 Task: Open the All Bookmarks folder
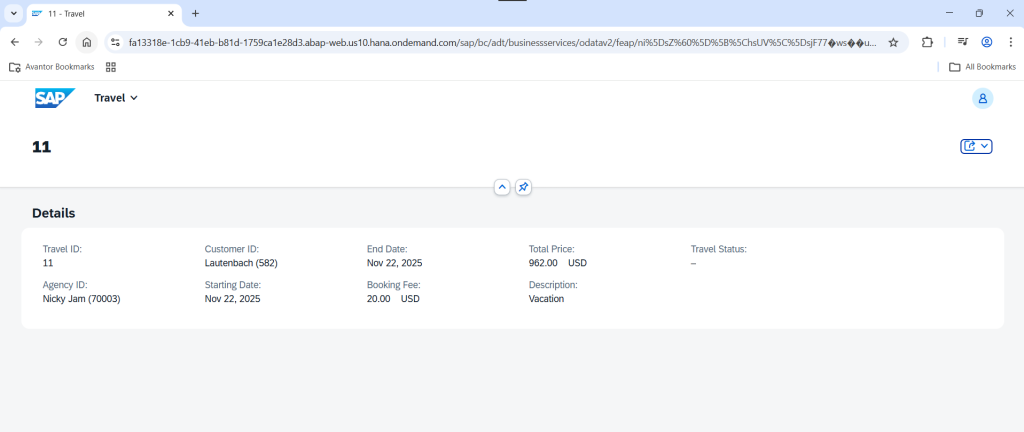(982, 67)
